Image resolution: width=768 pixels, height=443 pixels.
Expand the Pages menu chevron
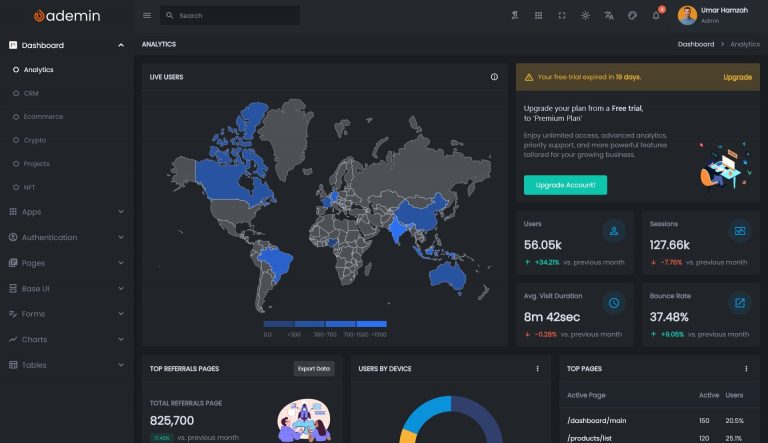(121, 263)
